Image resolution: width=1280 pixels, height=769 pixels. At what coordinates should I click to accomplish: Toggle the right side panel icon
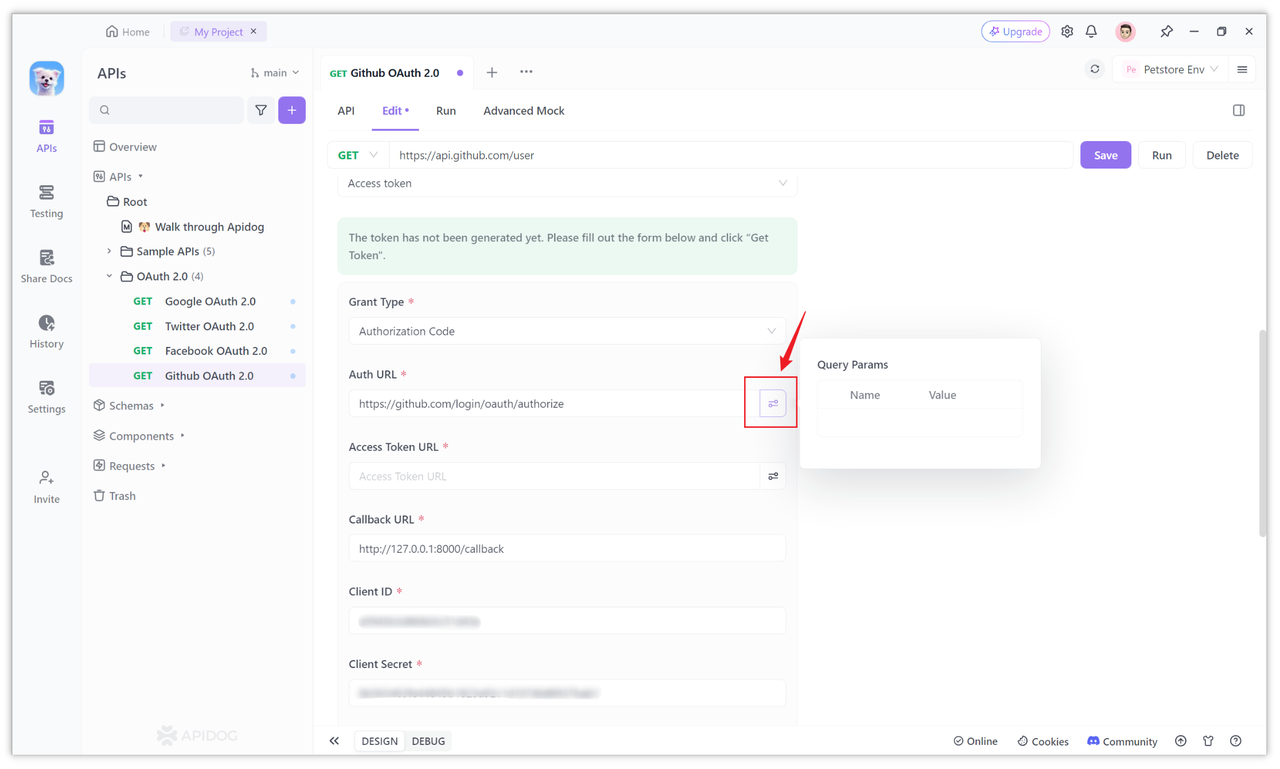(1239, 110)
